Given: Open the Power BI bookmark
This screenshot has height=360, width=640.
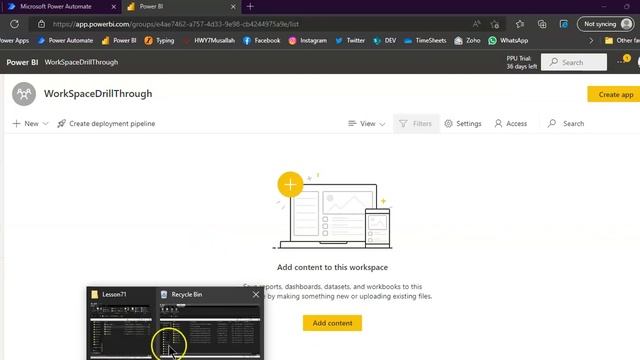Looking at the screenshot, I should click(x=119, y=40).
